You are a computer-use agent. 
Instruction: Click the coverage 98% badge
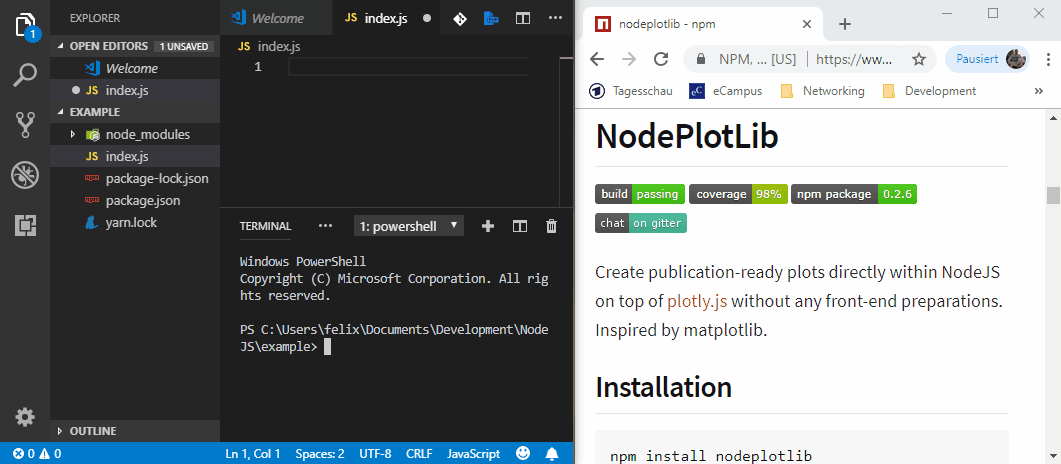point(738,194)
